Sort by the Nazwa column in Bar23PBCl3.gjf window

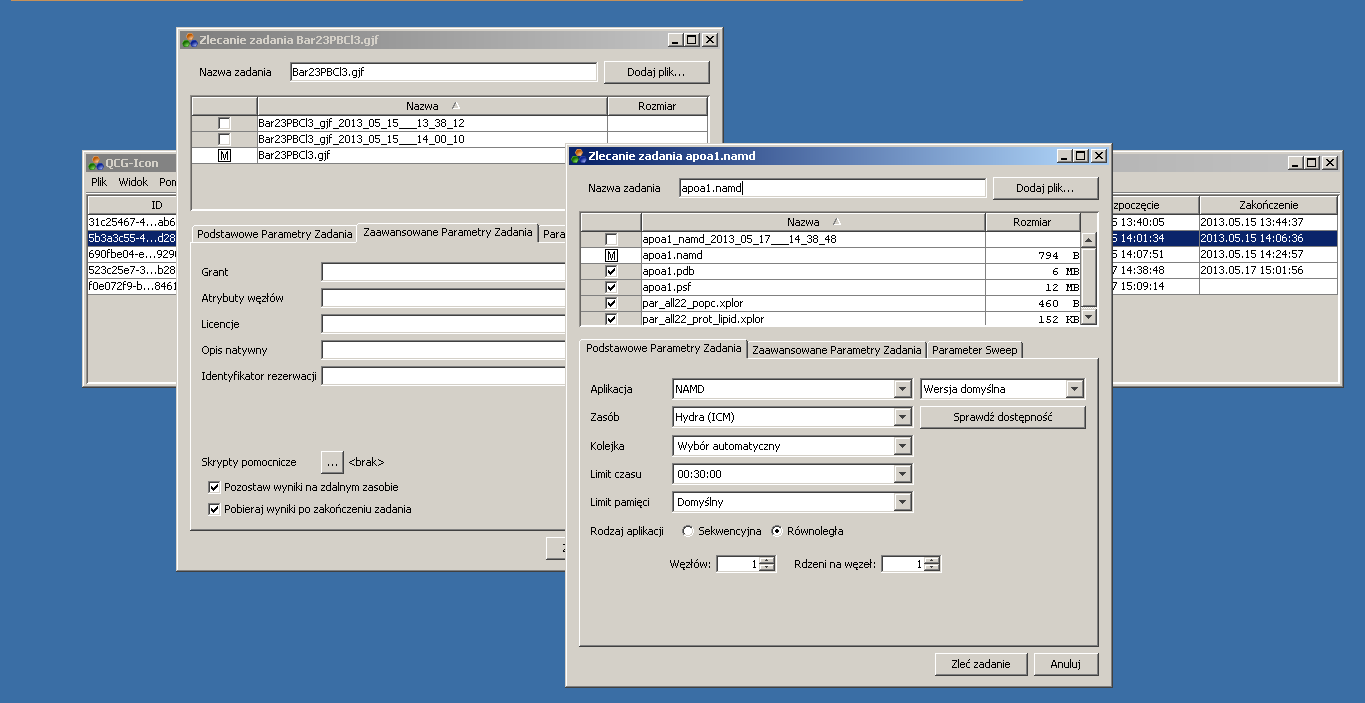tap(432, 106)
